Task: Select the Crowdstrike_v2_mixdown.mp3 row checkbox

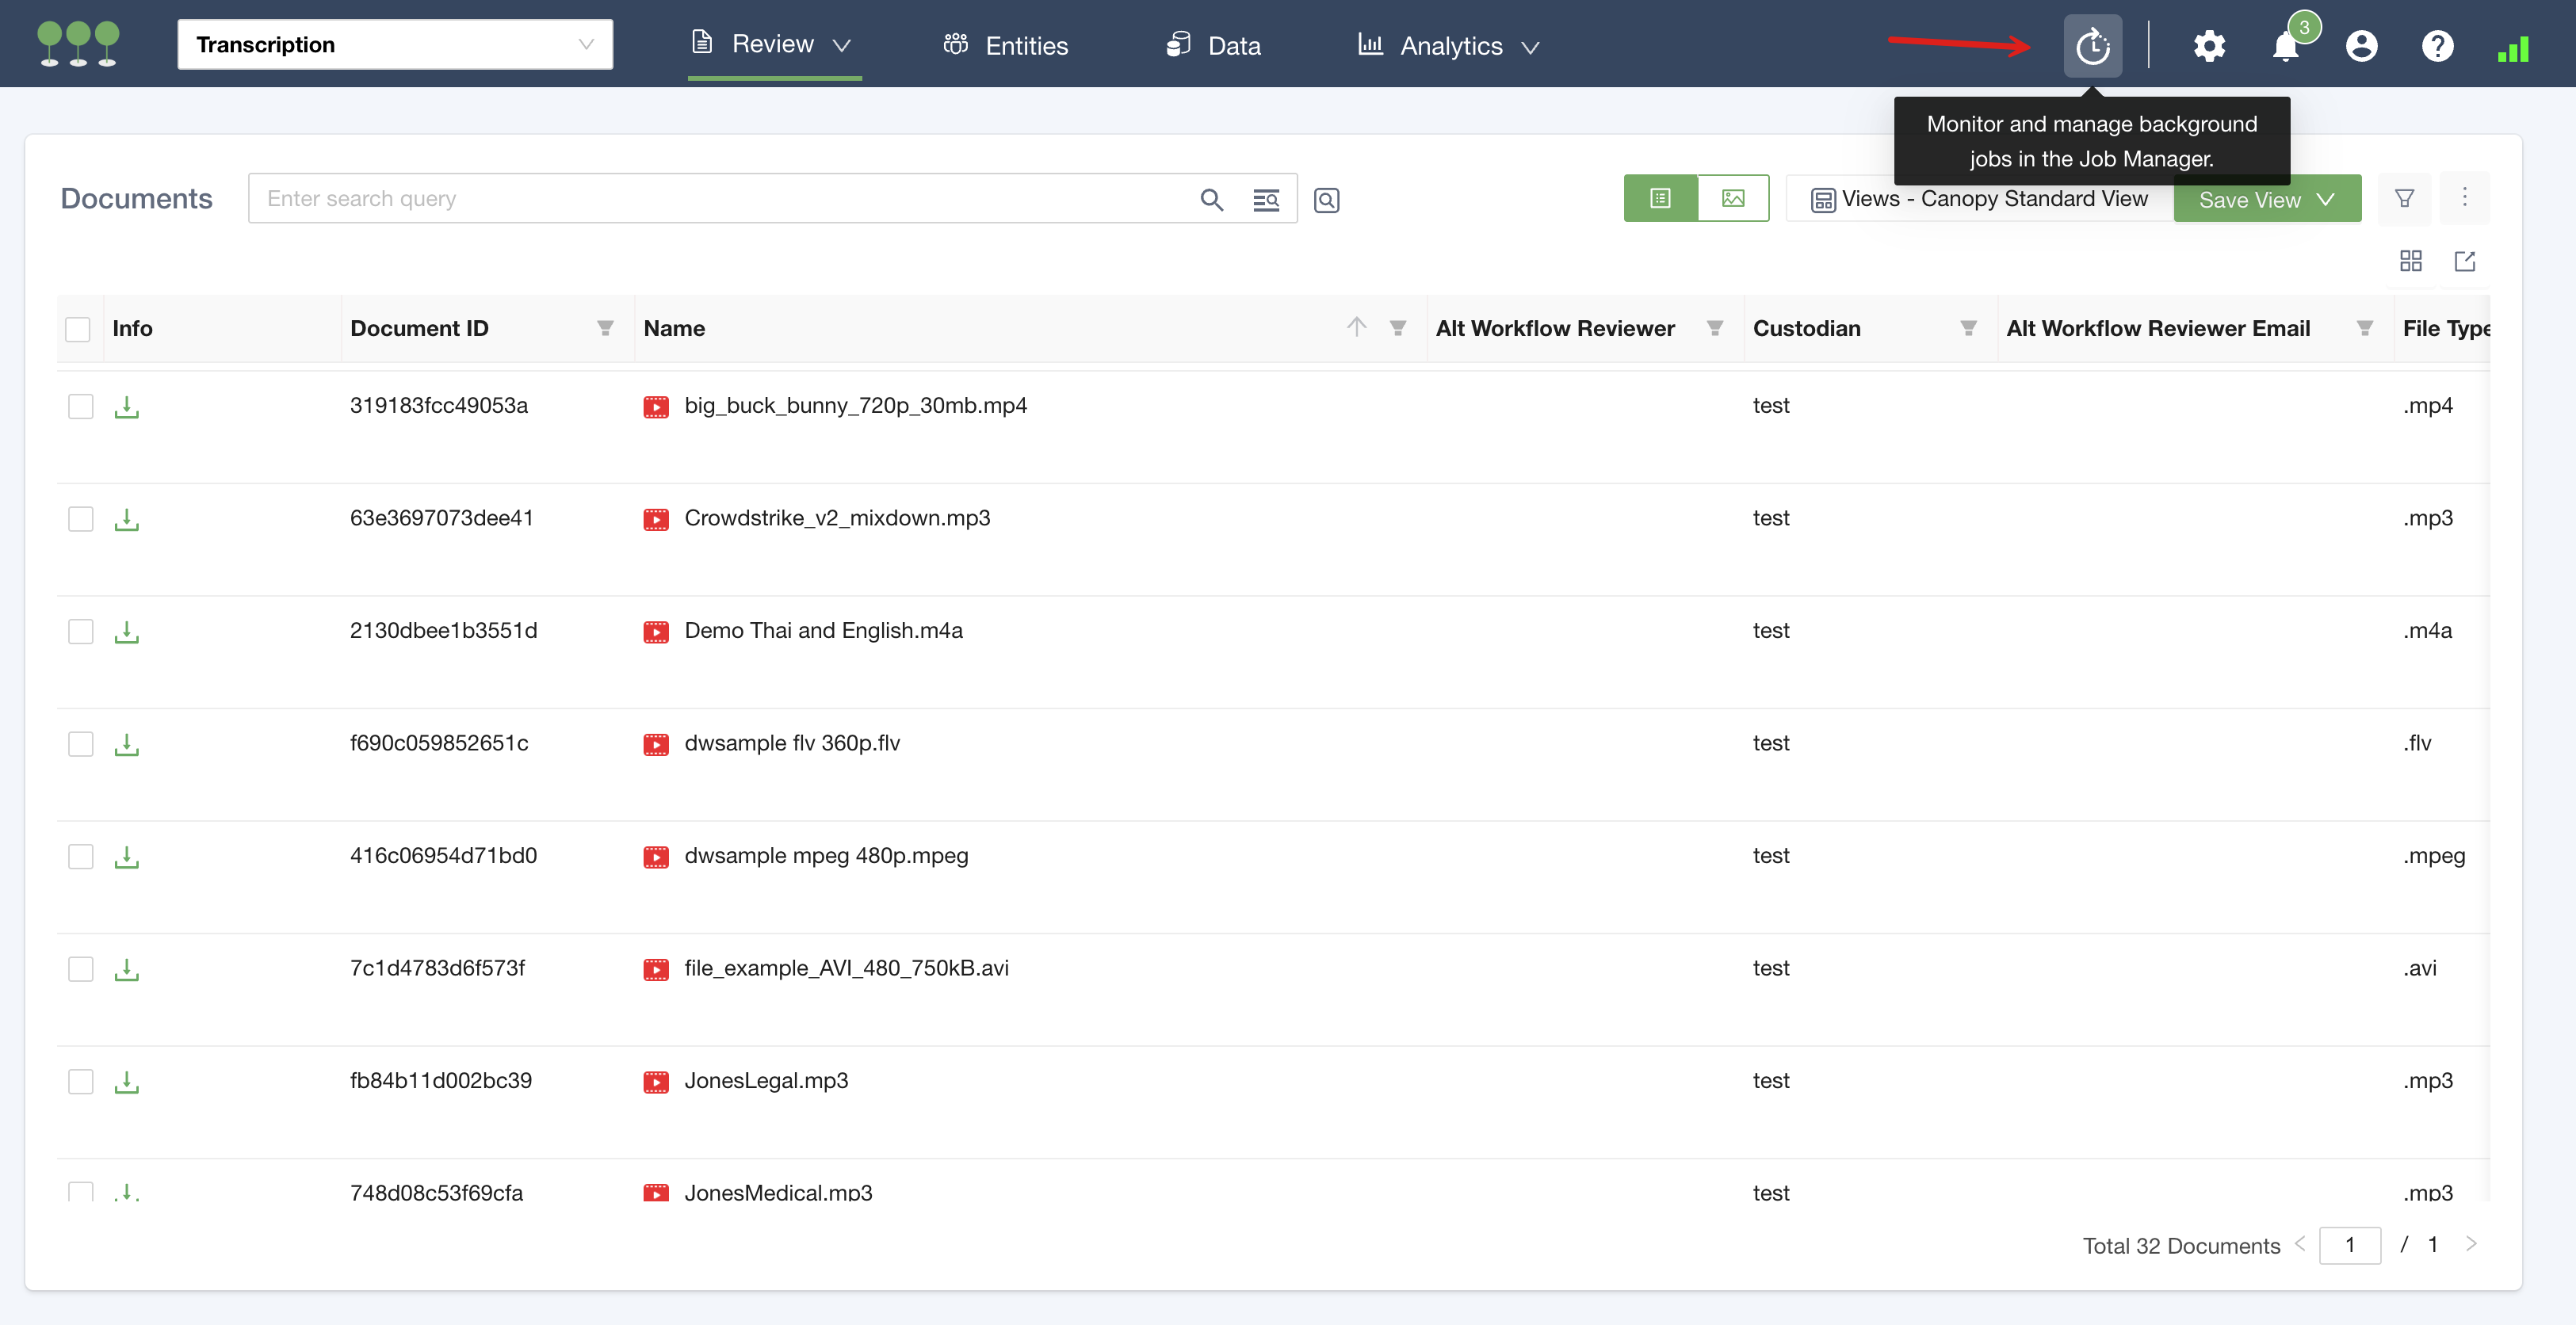Action: 80,519
